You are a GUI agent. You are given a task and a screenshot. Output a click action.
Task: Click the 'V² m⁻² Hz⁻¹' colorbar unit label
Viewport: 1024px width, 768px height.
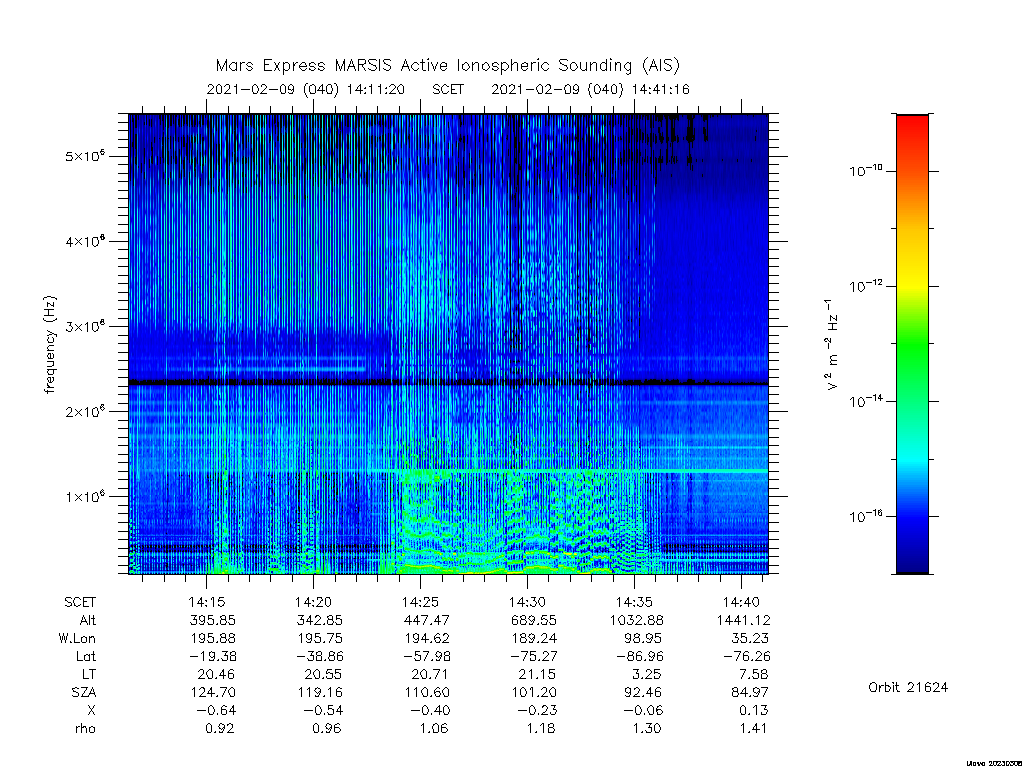(831, 344)
